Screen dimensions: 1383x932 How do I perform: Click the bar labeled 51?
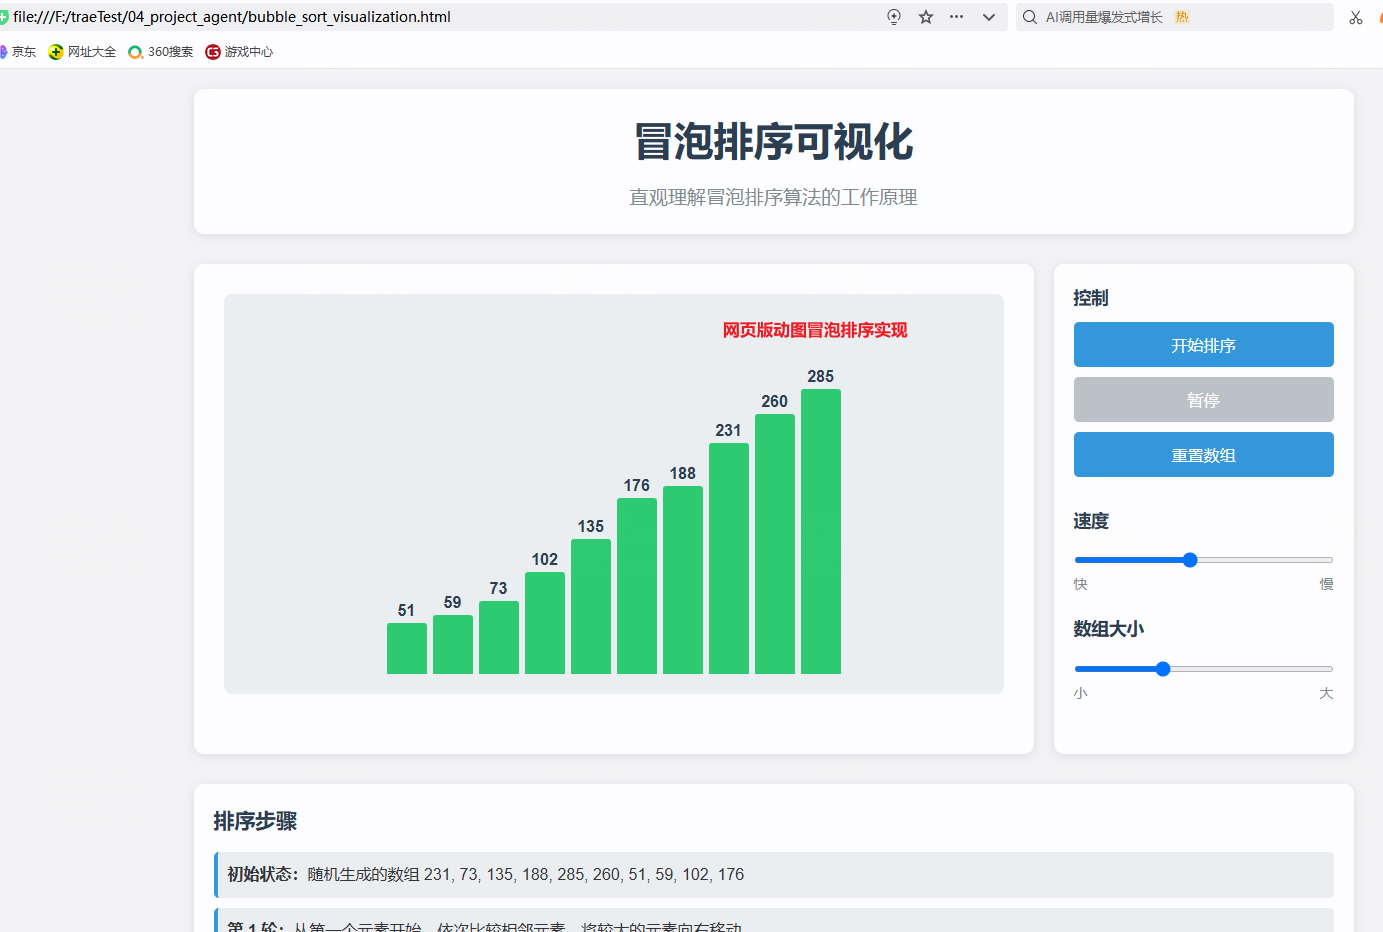pos(407,648)
